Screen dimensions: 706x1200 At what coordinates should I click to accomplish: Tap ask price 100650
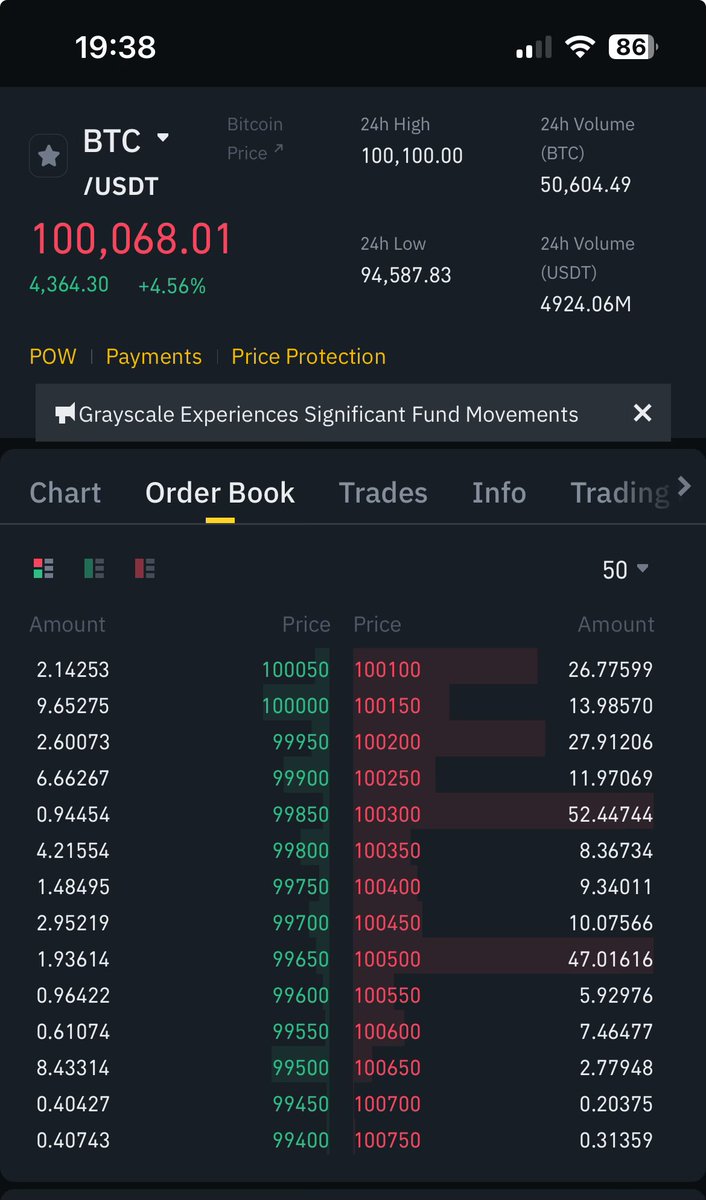(388, 1068)
